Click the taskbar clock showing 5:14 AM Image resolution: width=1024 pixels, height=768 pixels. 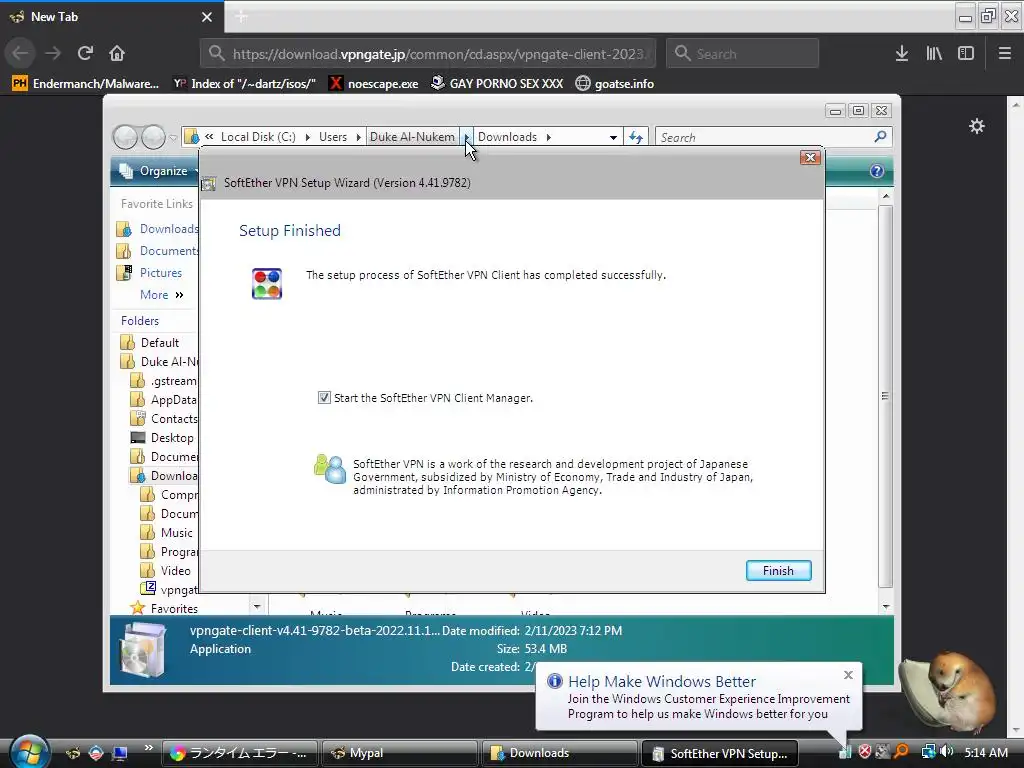click(985, 752)
